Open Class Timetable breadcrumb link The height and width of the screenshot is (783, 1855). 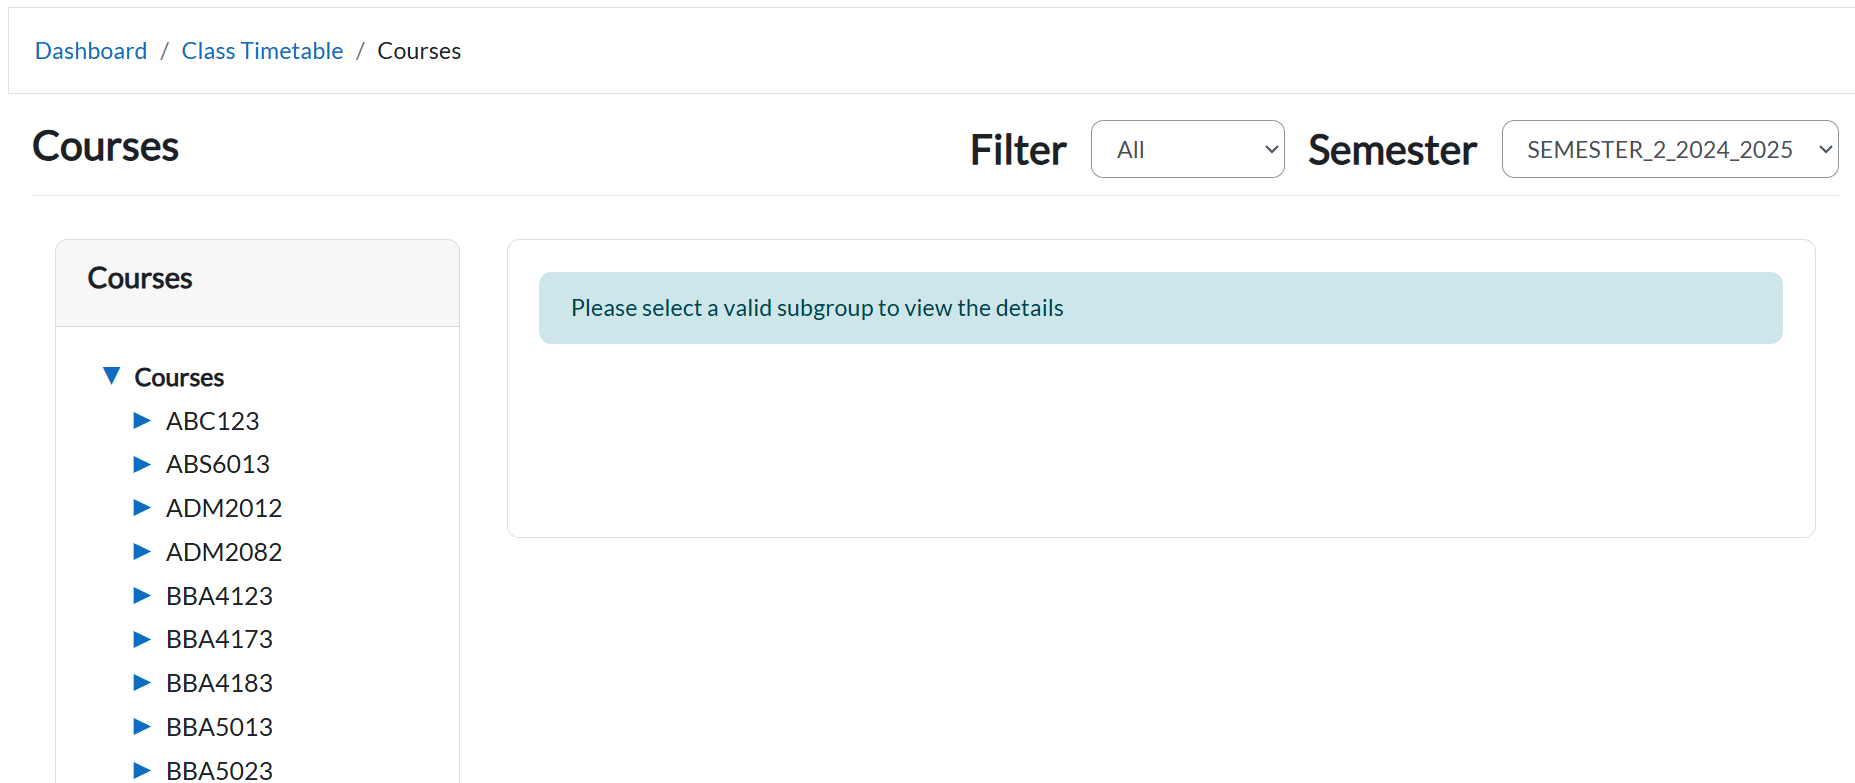[x=262, y=51]
